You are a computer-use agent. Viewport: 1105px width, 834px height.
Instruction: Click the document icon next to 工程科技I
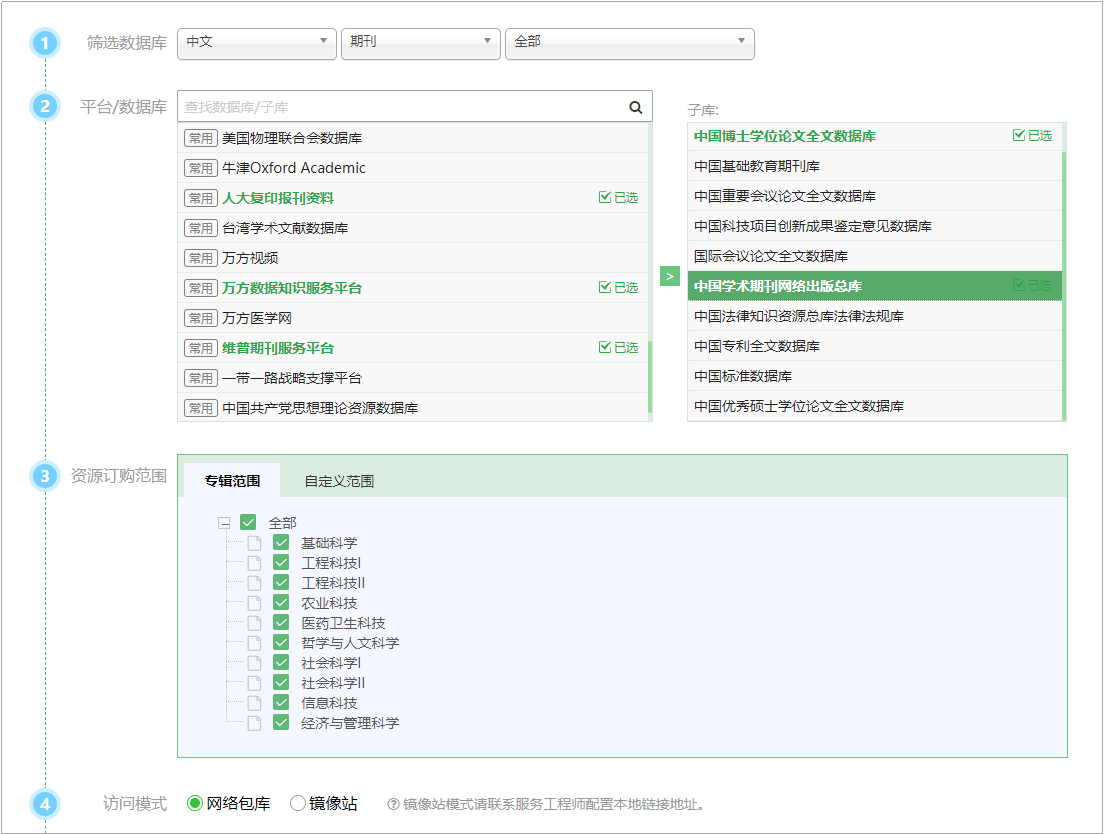(254, 563)
